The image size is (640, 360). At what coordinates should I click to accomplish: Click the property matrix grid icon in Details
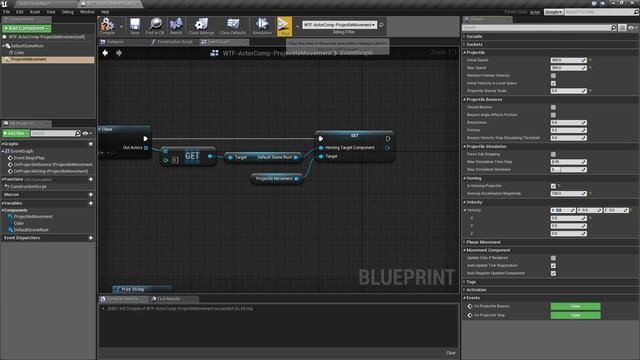click(622, 28)
